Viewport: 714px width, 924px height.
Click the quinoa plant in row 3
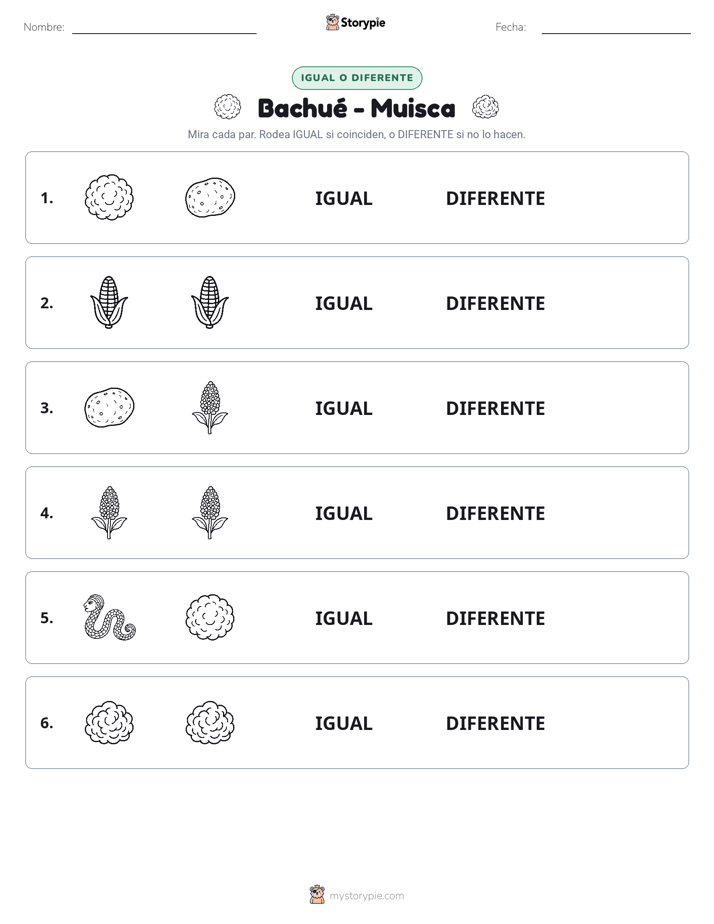tap(210, 407)
